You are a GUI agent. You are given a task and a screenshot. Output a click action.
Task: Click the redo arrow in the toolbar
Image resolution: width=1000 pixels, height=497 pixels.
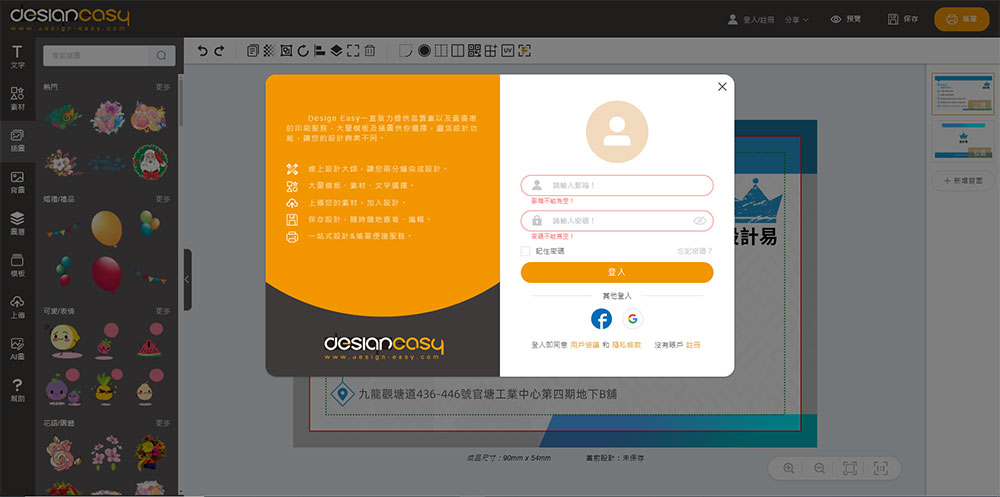220,51
